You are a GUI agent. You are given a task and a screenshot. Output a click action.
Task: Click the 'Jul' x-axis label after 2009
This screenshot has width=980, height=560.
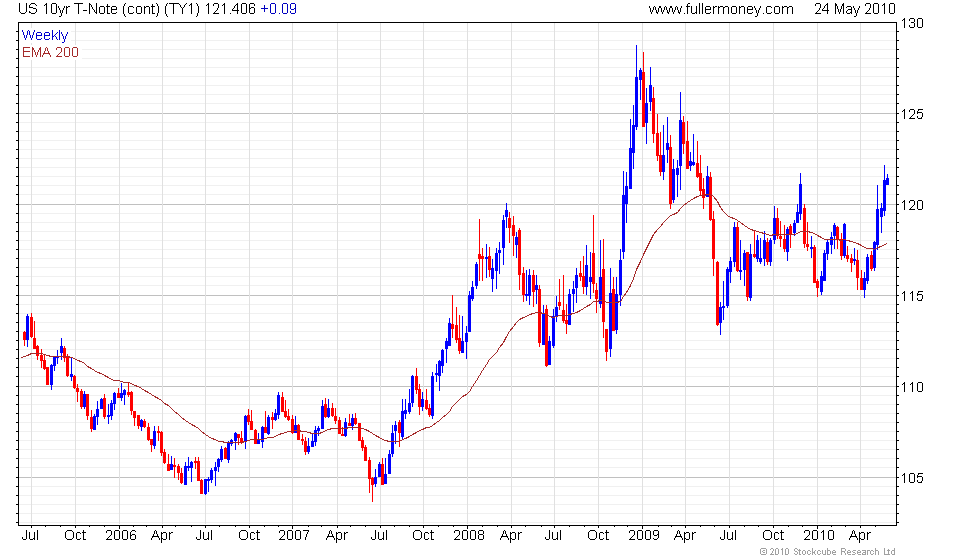pos(728,536)
